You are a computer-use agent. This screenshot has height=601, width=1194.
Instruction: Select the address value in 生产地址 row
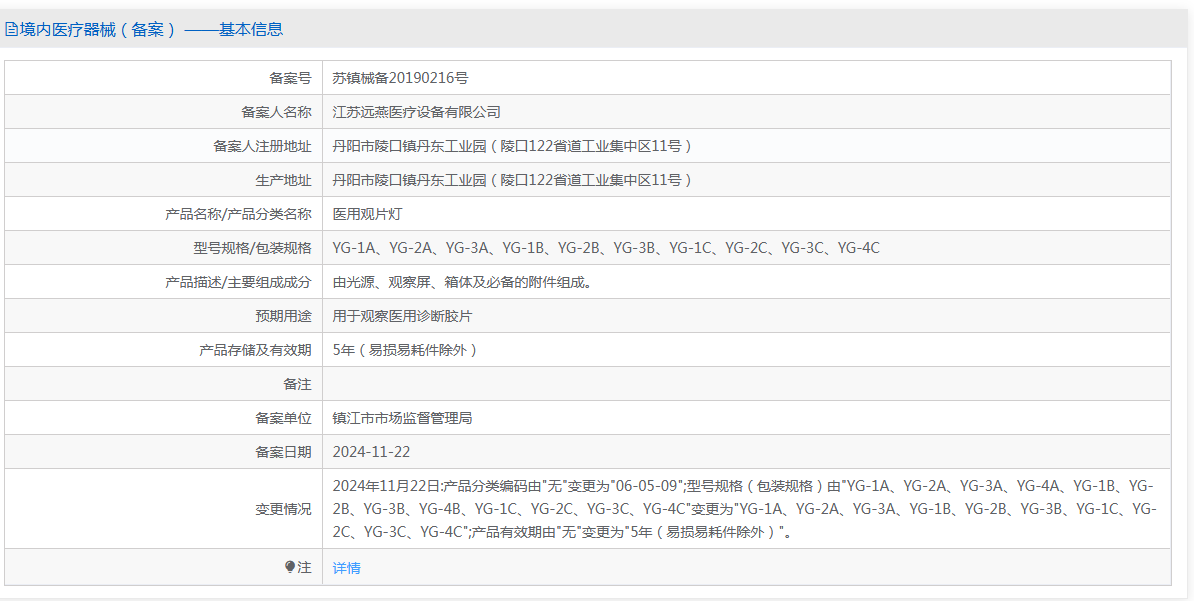pyautogui.click(x=513, y=180)
